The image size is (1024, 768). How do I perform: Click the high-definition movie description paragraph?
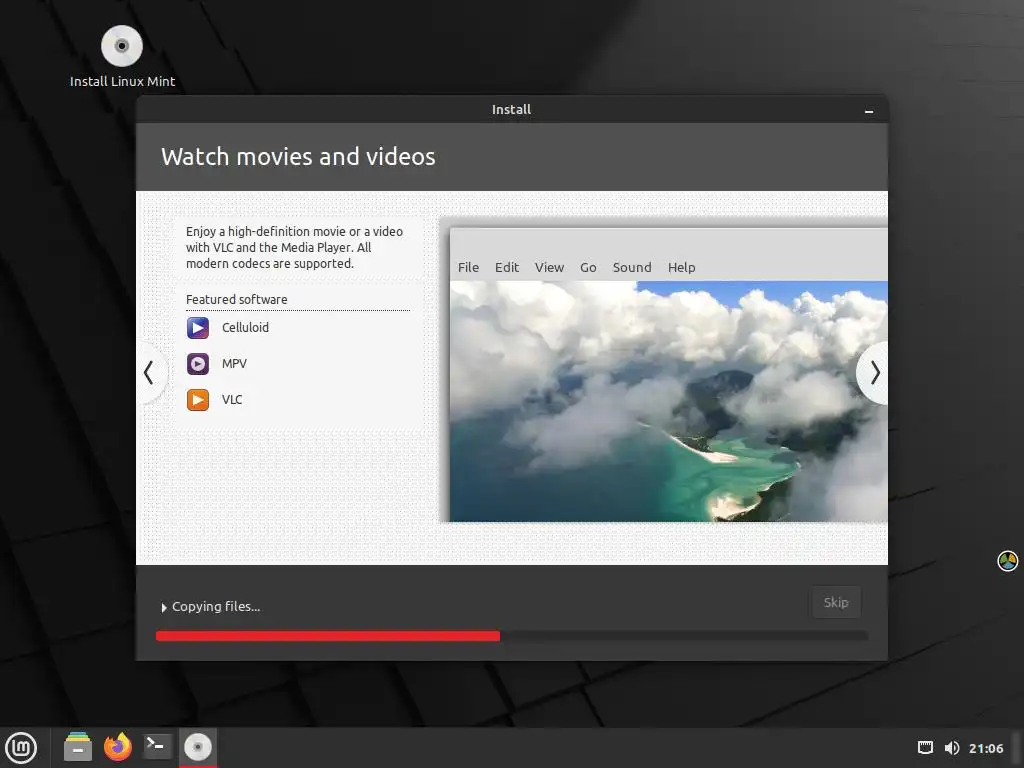[295, 248]
